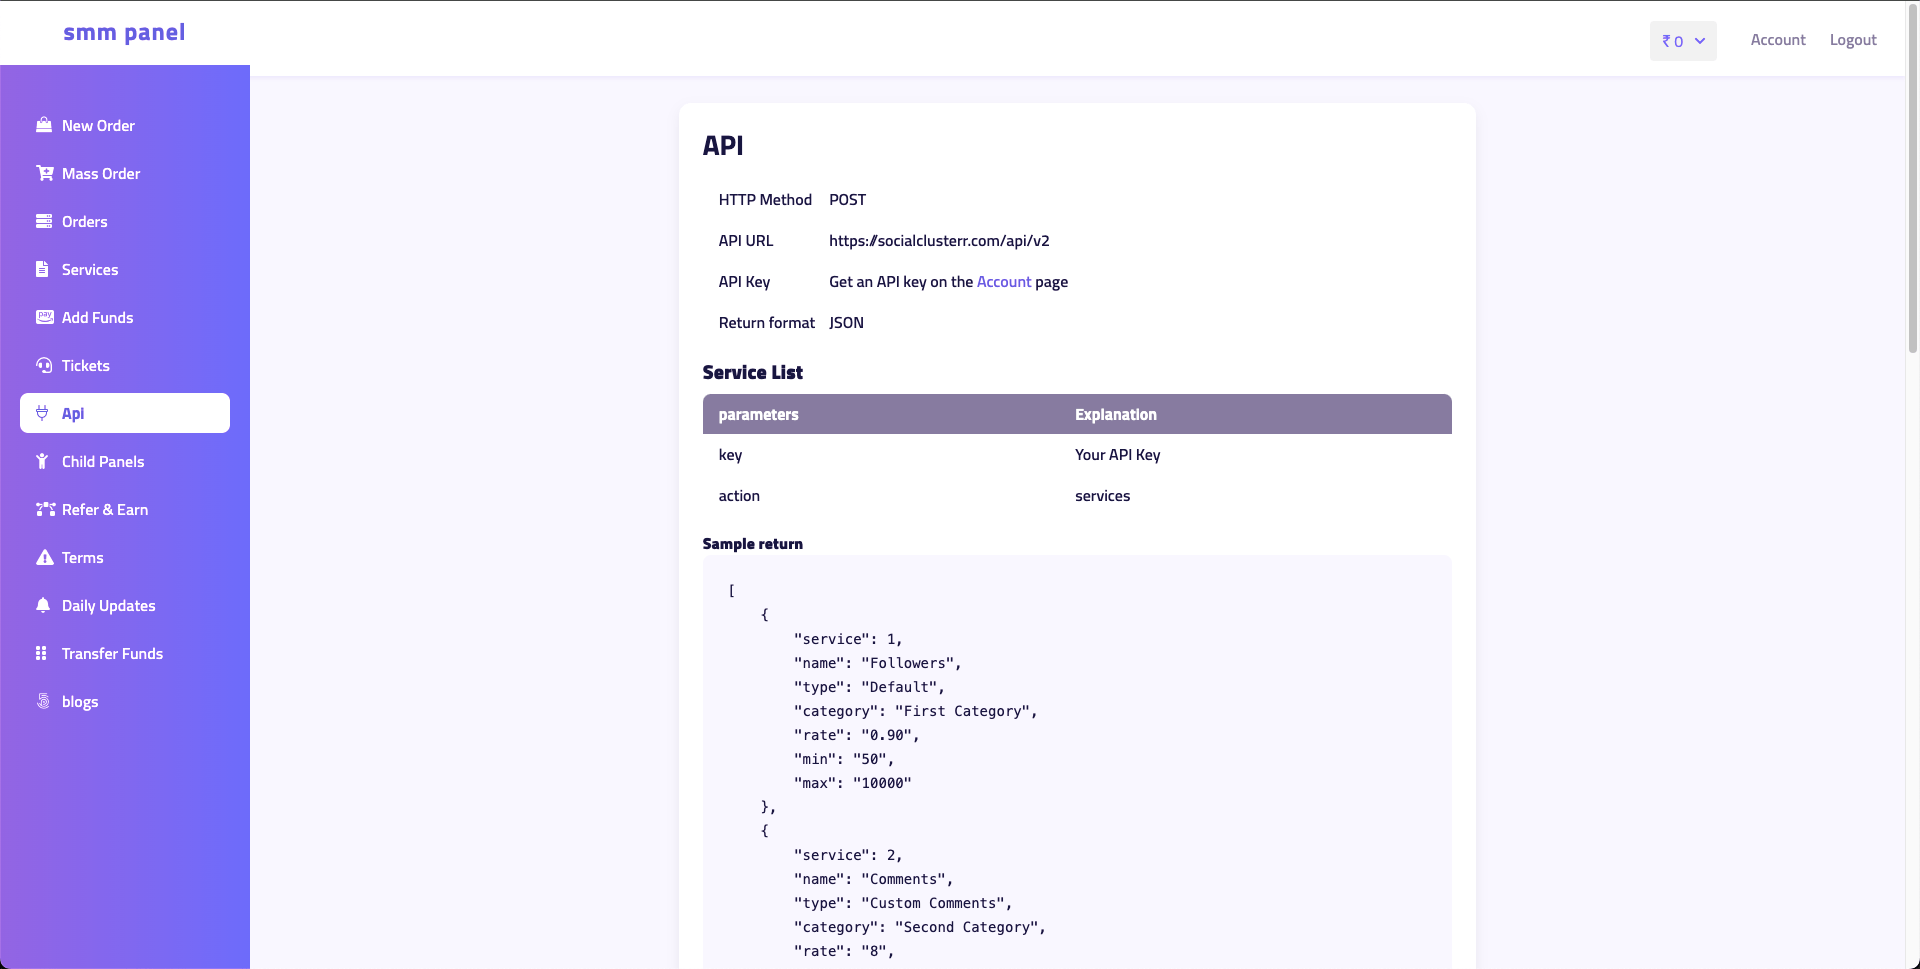Screen dimensions: 1920x969
Task: Select the Api sidebar menu item
Action: point(125,413)
